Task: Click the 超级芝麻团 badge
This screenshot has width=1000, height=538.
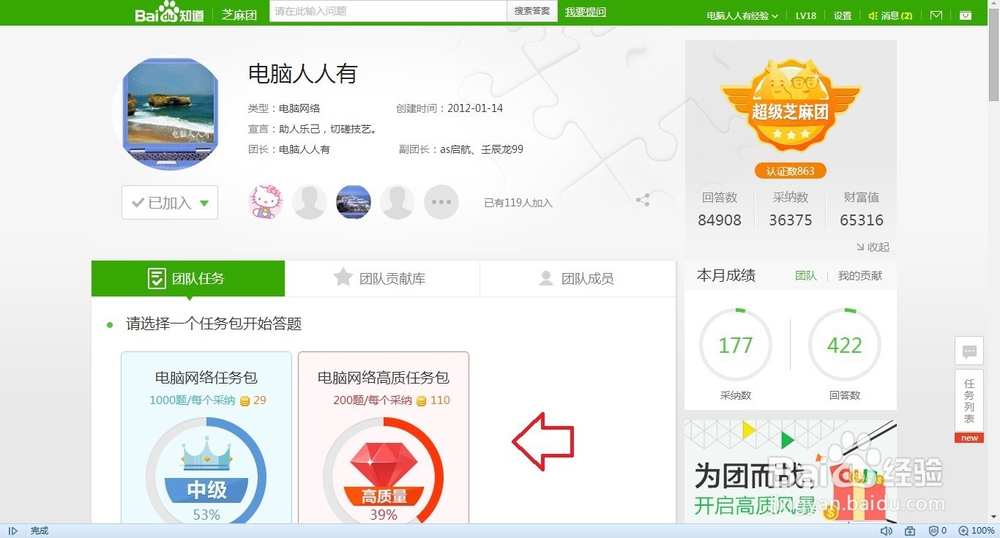Action: tap(790, 105)
